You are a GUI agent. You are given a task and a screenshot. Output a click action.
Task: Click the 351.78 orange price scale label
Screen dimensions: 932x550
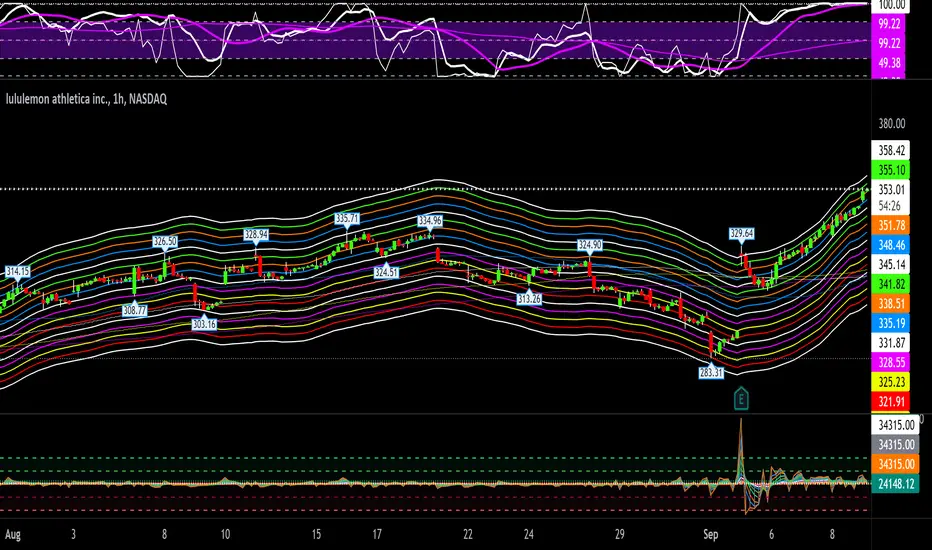pos(891,225)
